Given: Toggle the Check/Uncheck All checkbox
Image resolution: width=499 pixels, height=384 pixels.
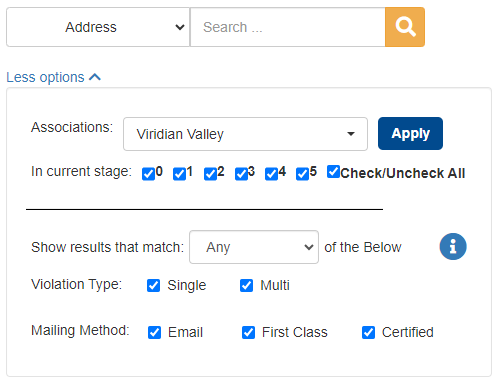Looking at the screenshot, I should point(333,172).
